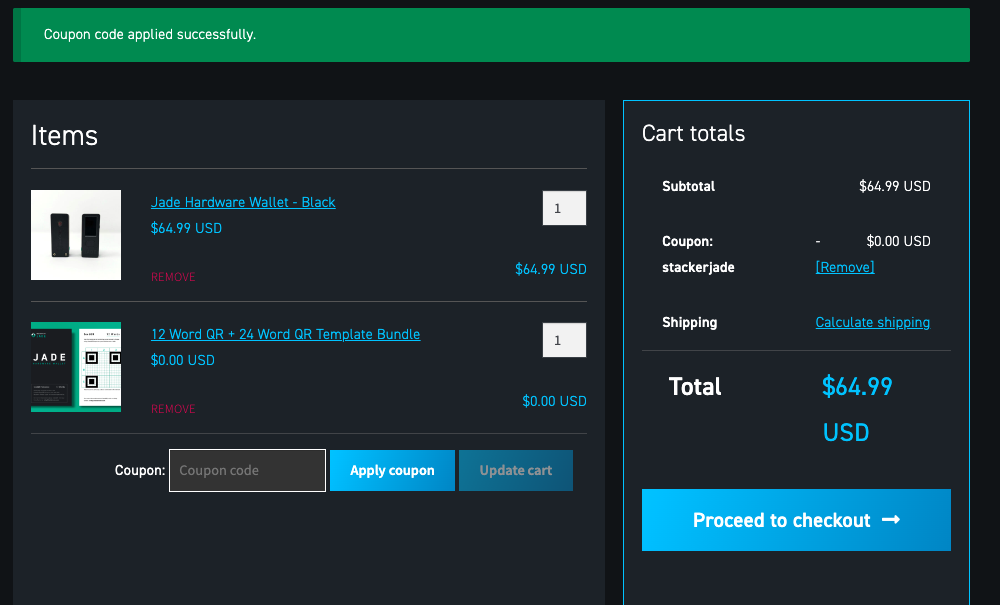
Task: Click the Coupon code input field
Action: 247,470
